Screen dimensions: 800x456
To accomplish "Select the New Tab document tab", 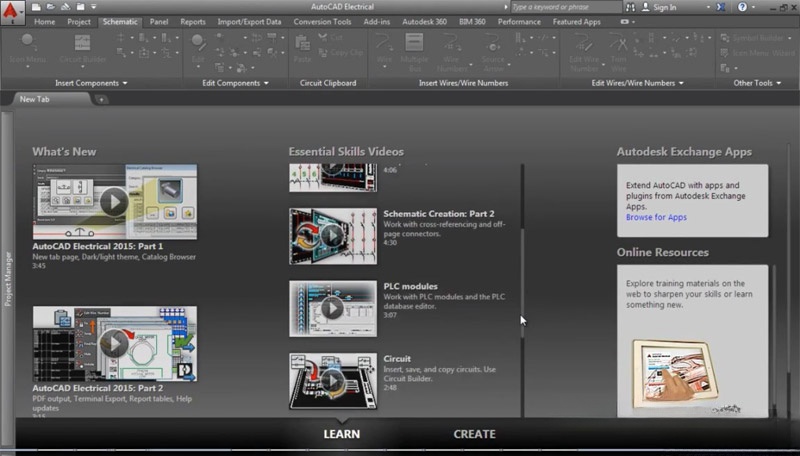I will (51, 99).
